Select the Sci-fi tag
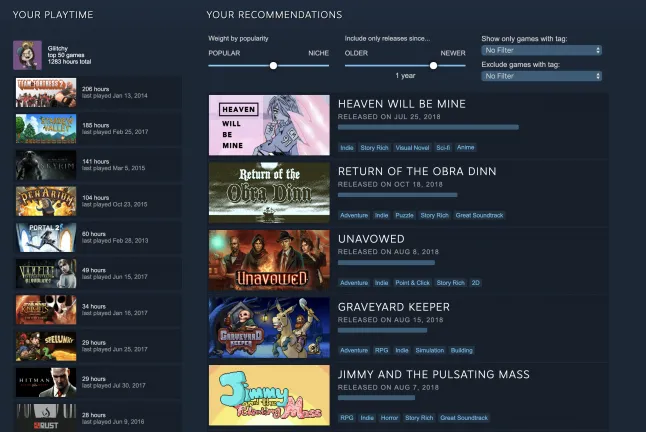Image resolution: width=646 pixels, height=432 pixels. click(443, 147)
